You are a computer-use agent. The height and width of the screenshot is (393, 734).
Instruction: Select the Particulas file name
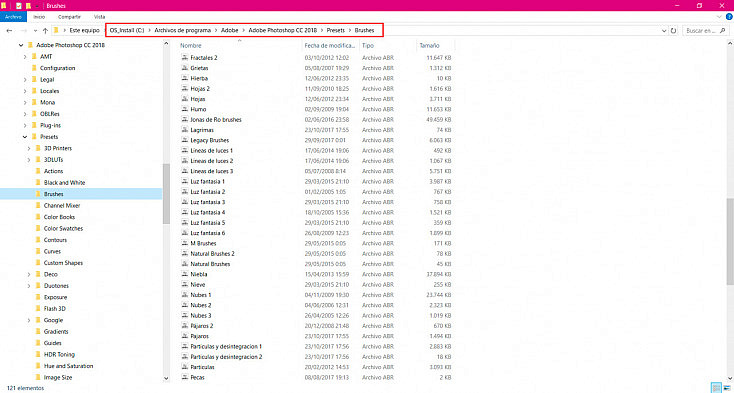pos(203,367)
